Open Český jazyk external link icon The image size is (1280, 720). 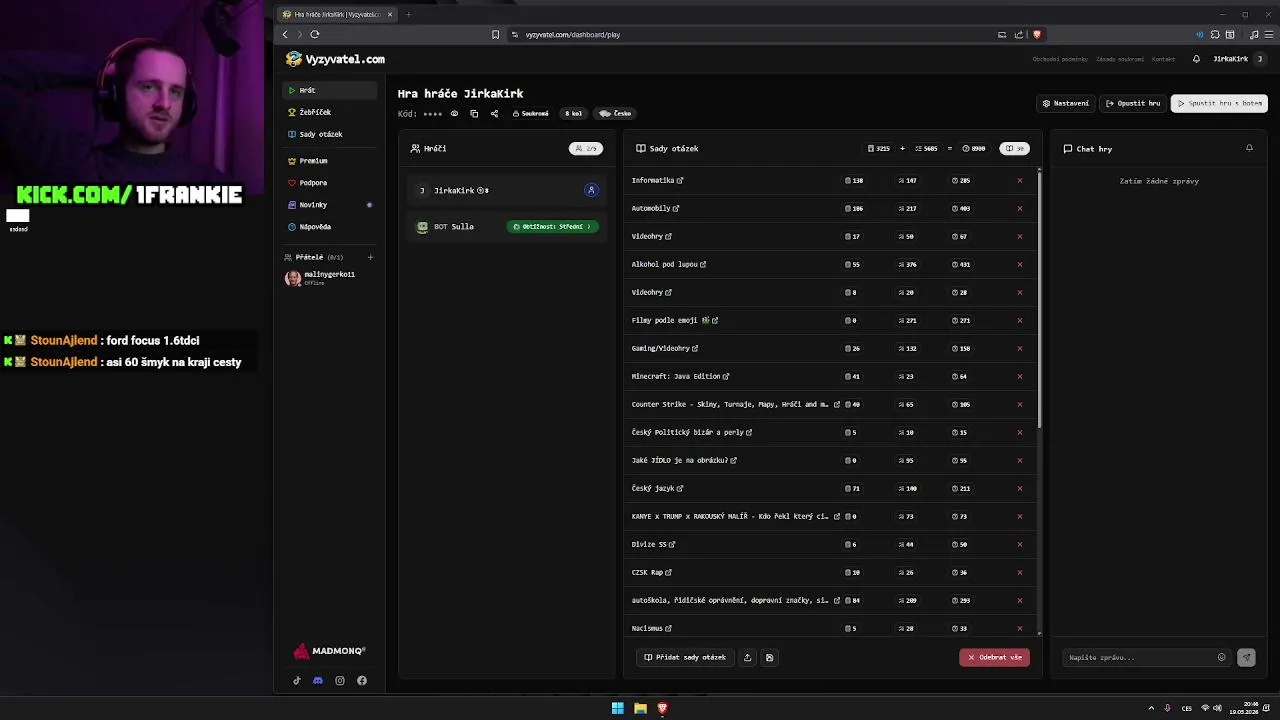[x=680, y=489]
